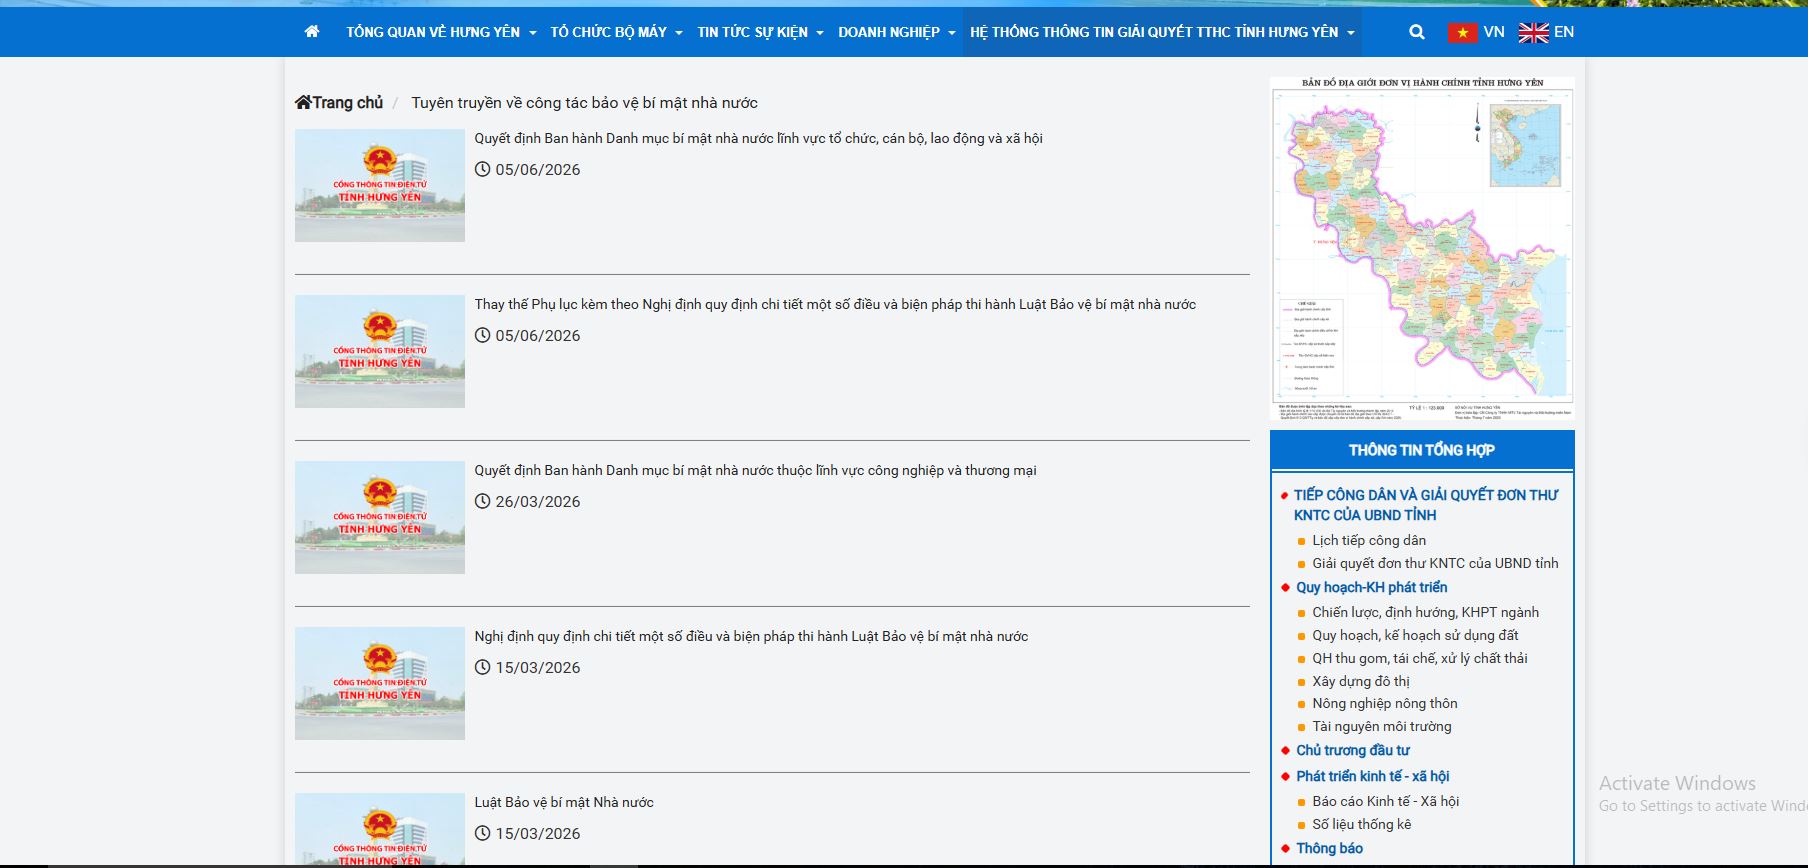Image resolution: width=1808 pixels, height=868 pixels.
Task: Open the search magnifier icon
Action: pyautogui.click(x=1417, y=32)
